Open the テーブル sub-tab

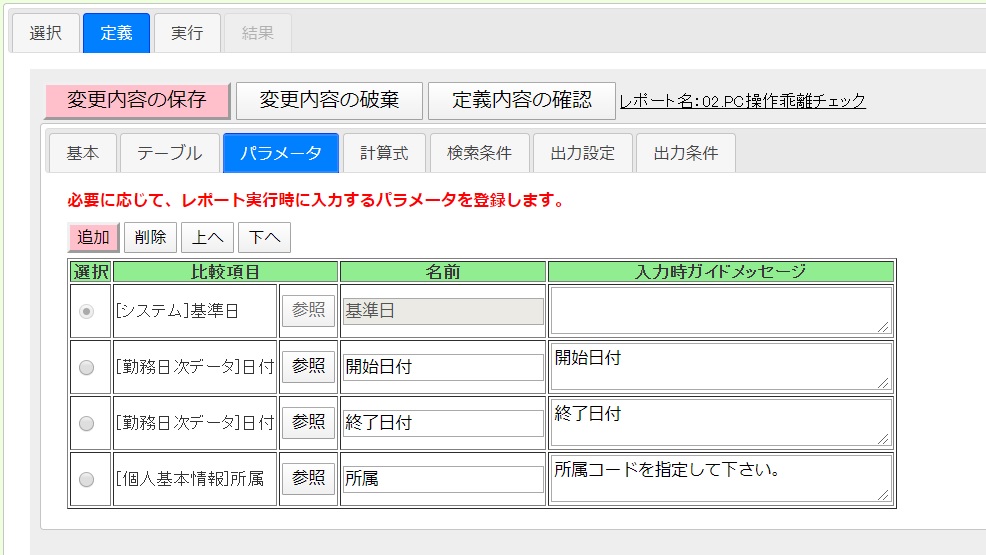tap(170, 153)
